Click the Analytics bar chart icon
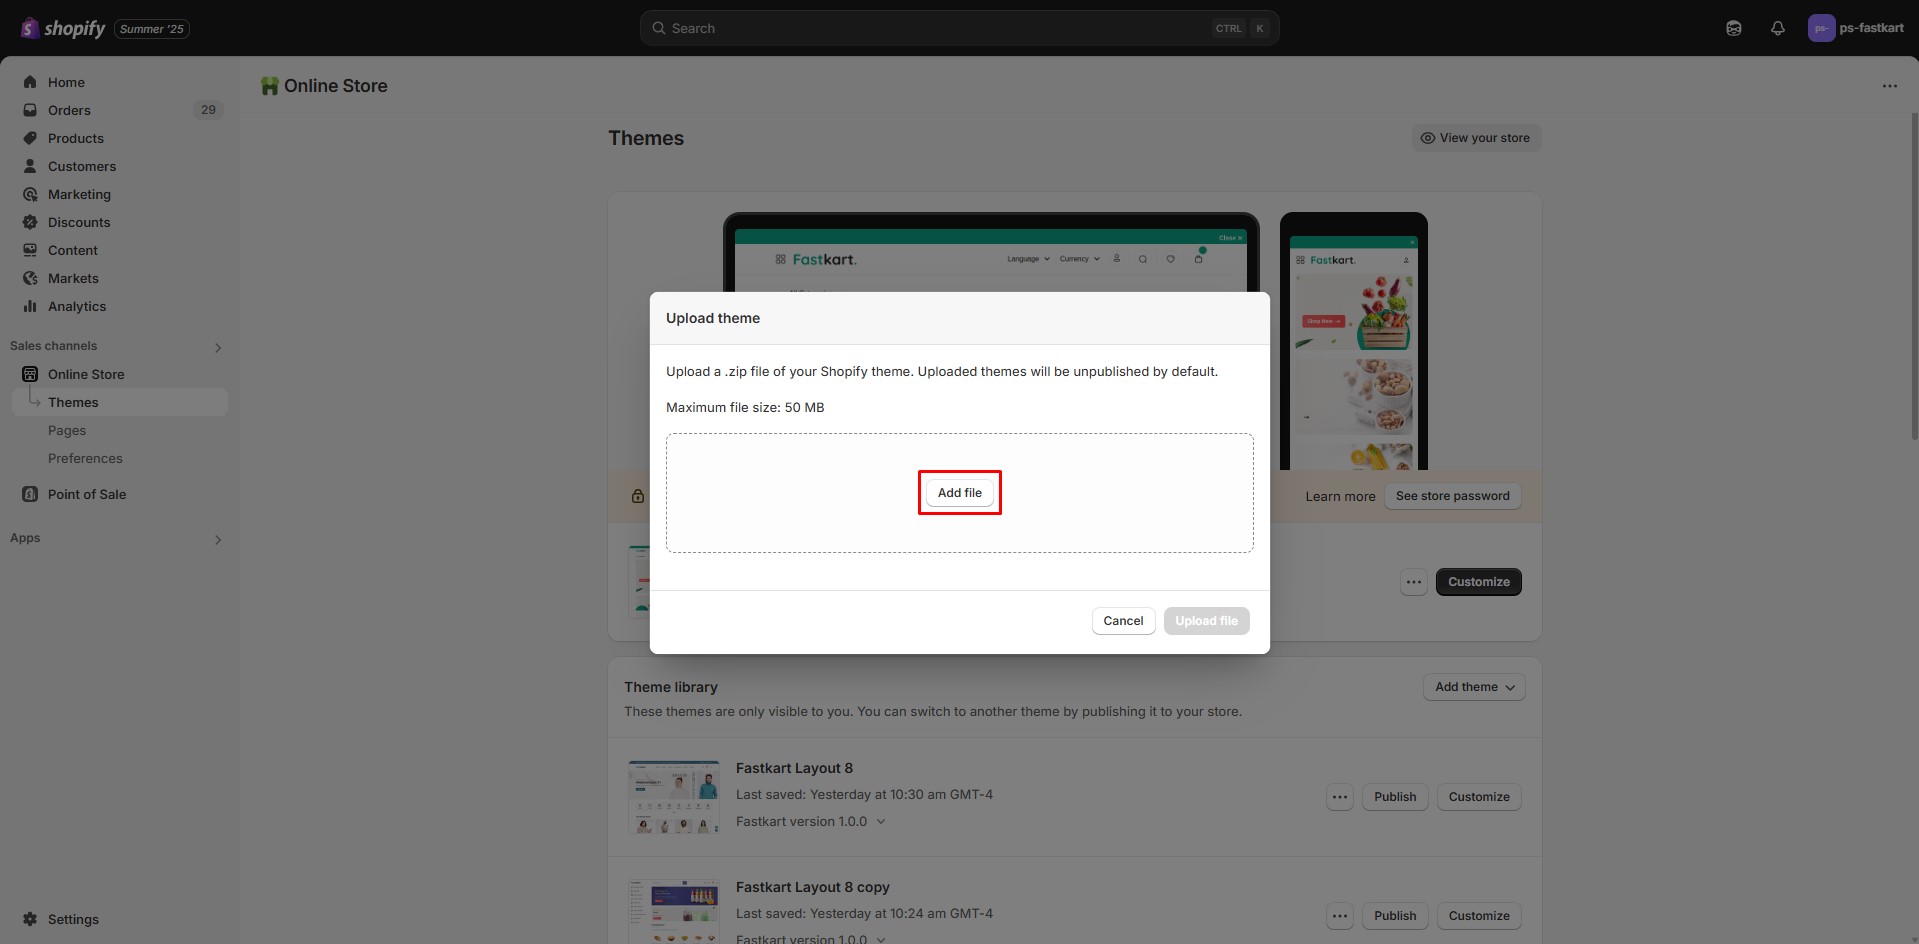The width and height of the screenshot is (1919, 944). (30, 306)
